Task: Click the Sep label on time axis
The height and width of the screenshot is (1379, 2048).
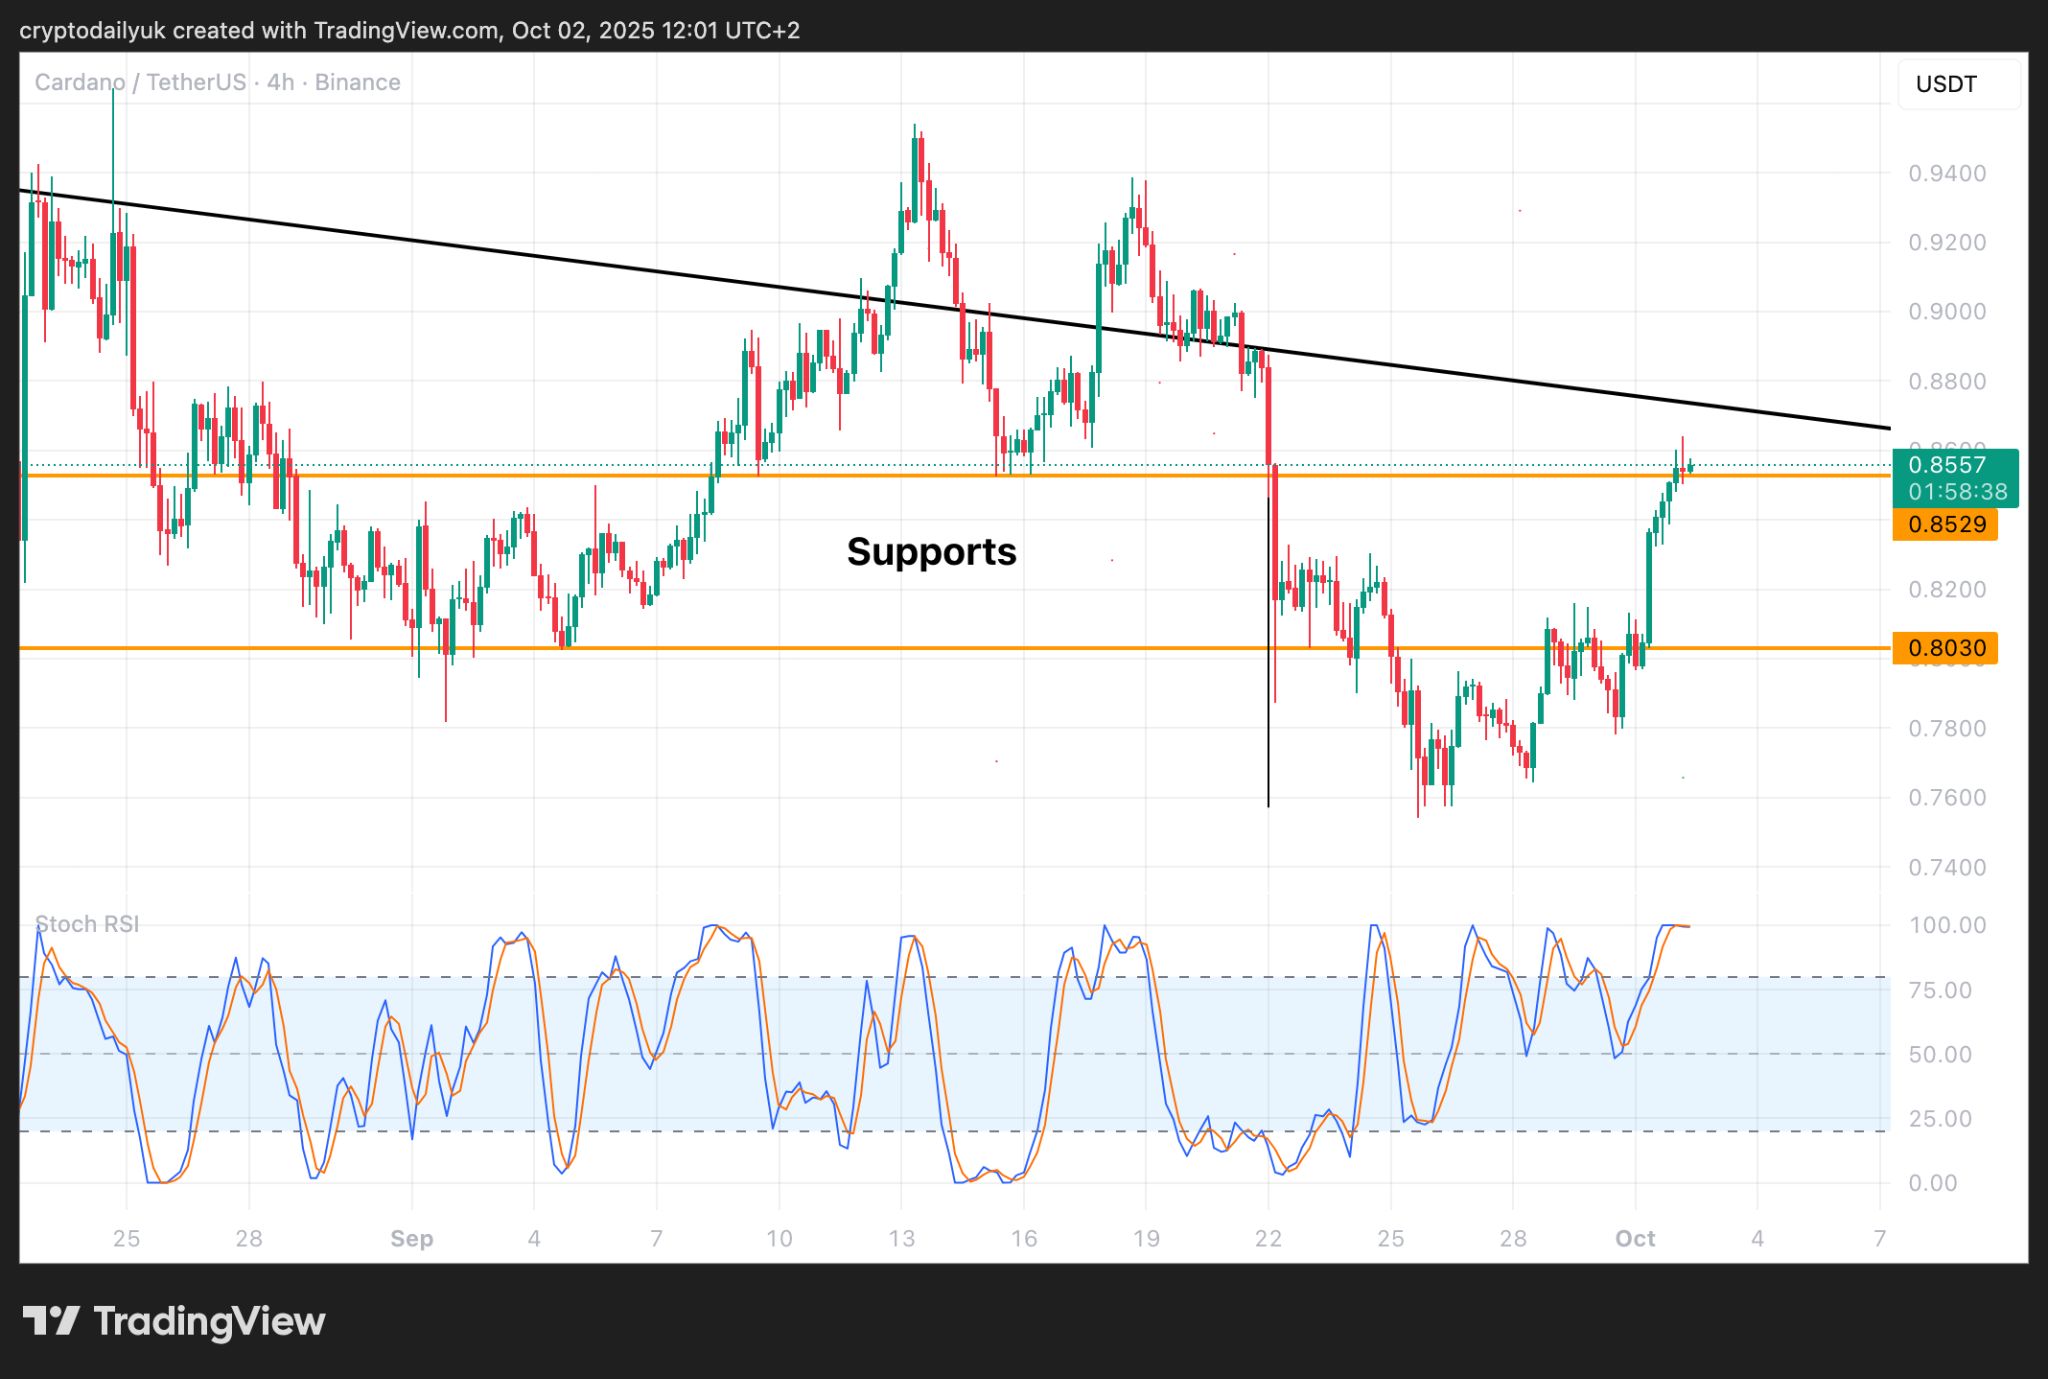Action: tap(411, 1239)
